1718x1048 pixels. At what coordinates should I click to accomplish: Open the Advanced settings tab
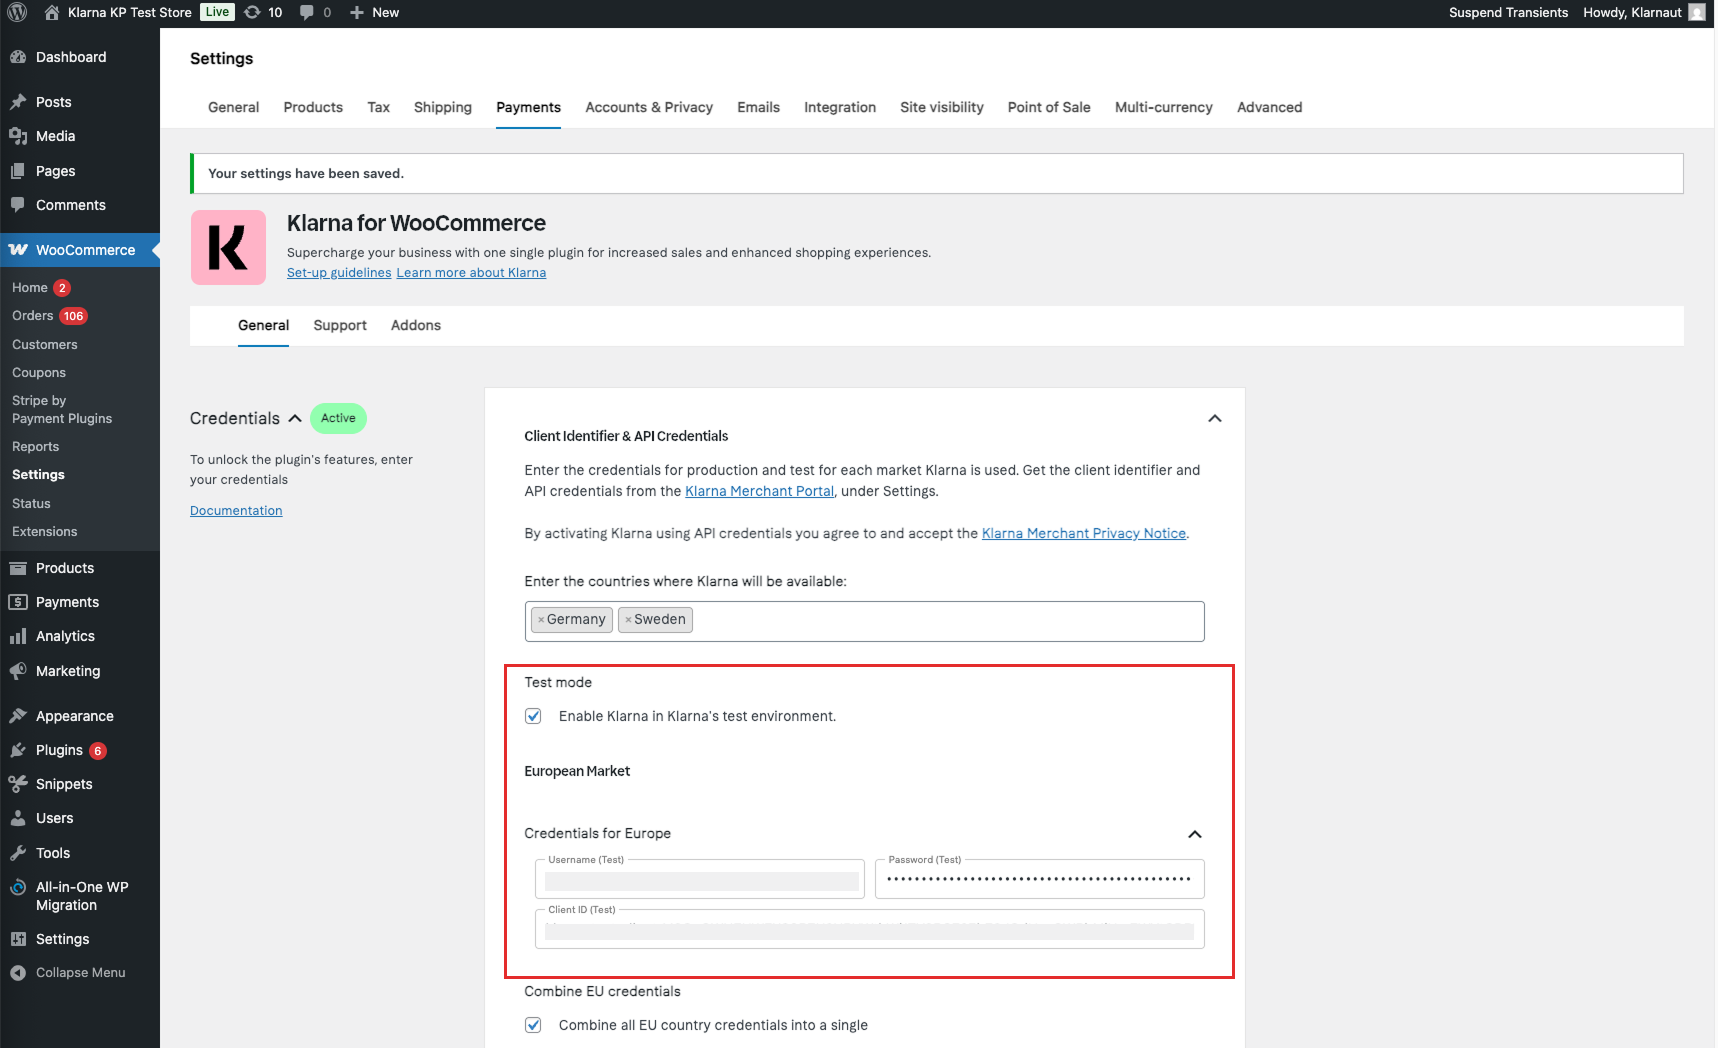click(1269, 107)
